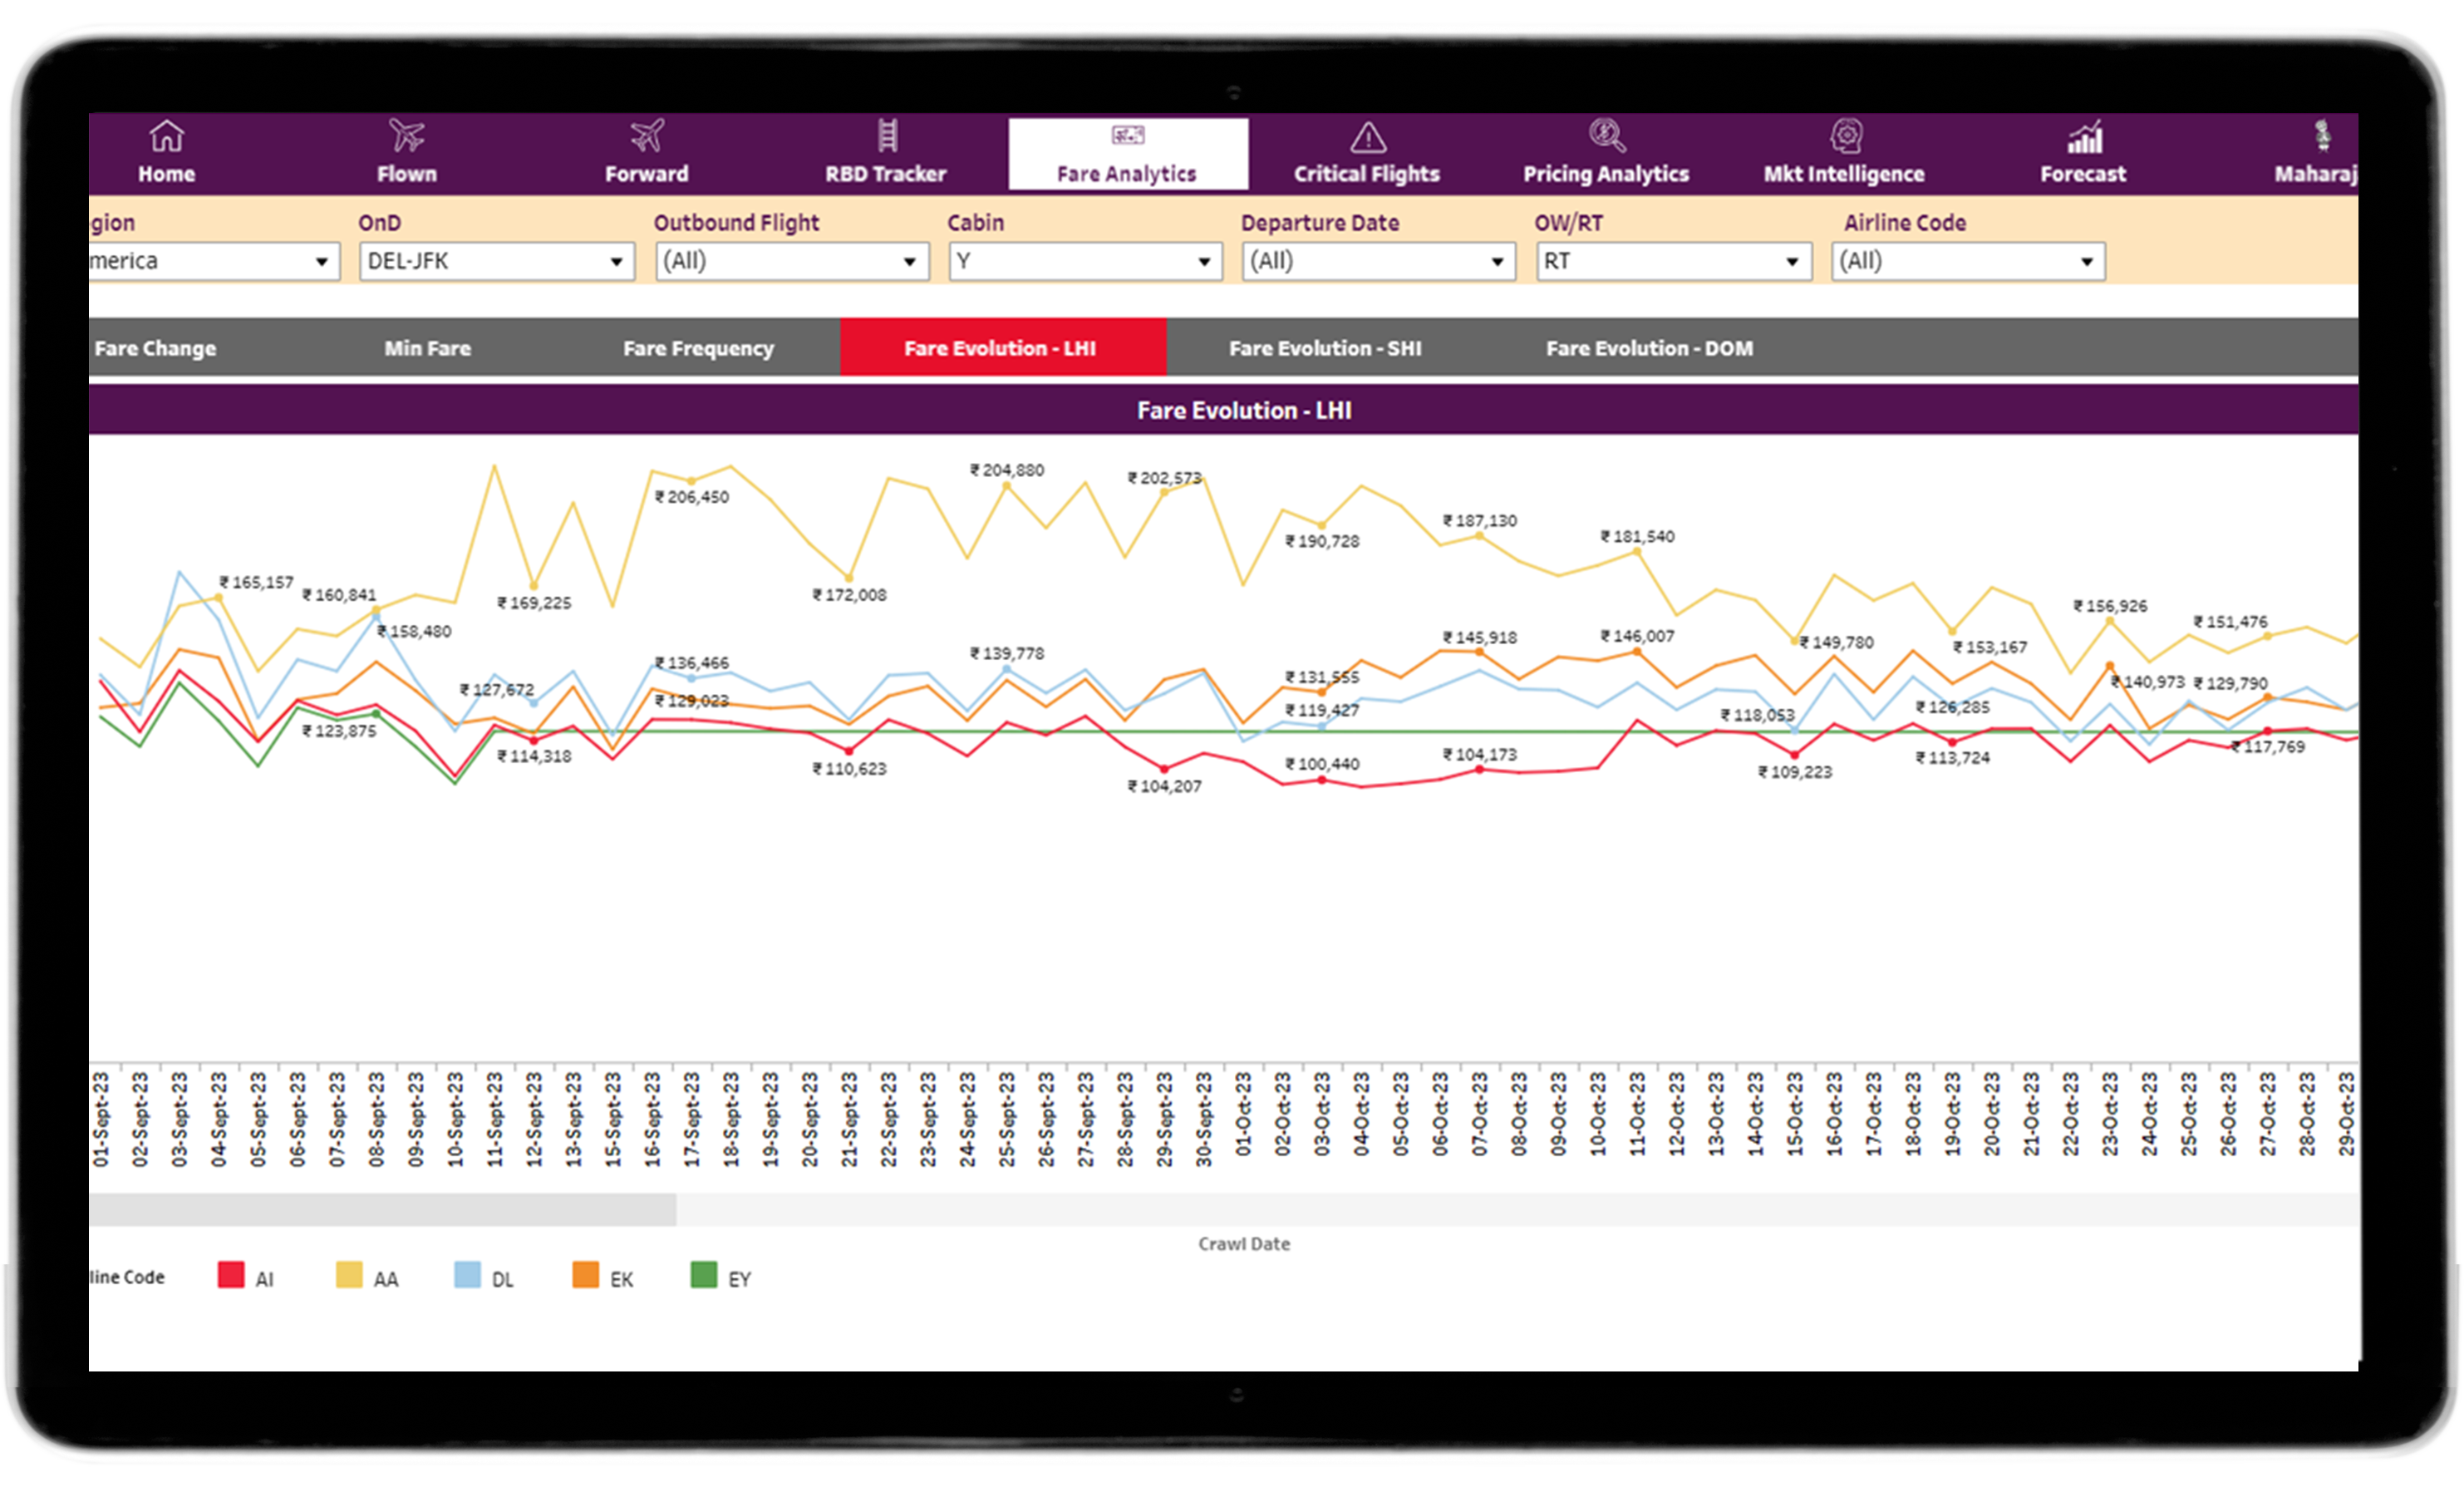This screenshot has height=1487, width=2464.
Task: Click the ₹ 206,450 data label
Action: click(x=691, y=497)
